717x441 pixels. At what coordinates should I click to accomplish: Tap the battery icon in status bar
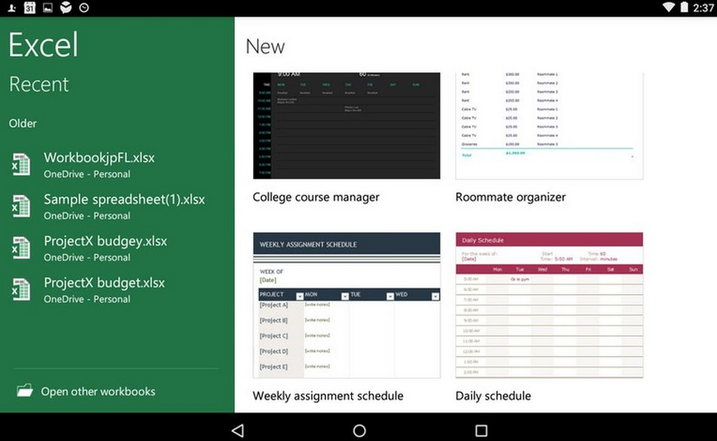coord(684,7)
